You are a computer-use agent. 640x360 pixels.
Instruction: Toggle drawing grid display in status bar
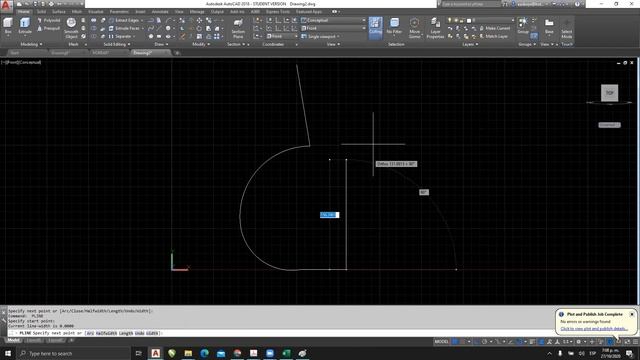coord(455,342)
